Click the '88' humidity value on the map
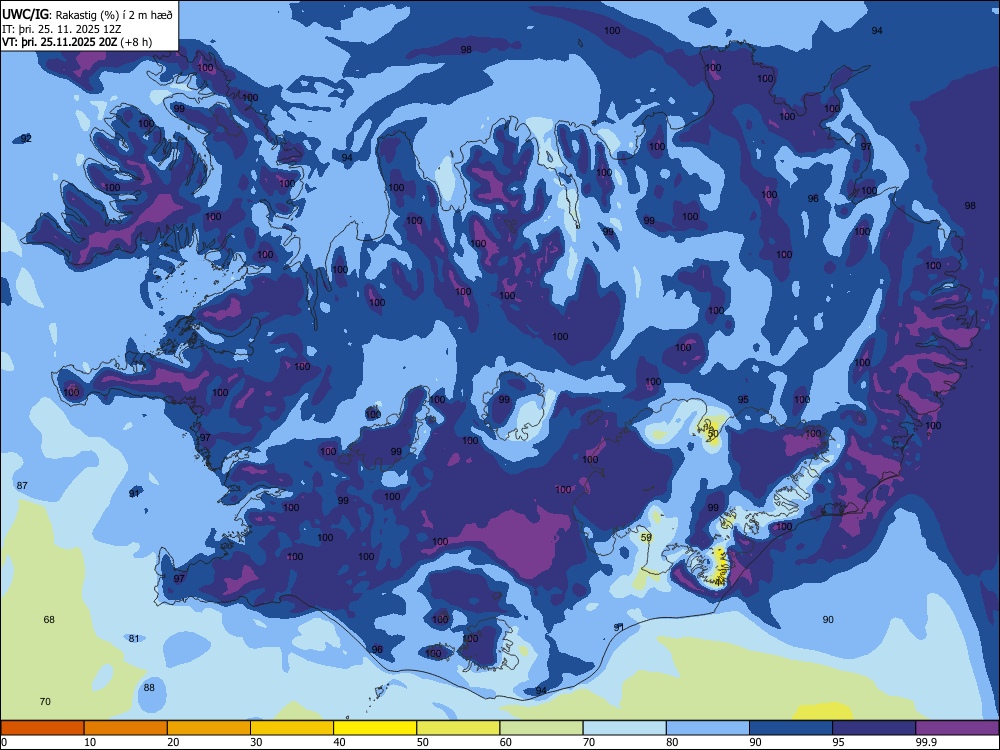Screen dimensions: 1000x750 (149, 688)
